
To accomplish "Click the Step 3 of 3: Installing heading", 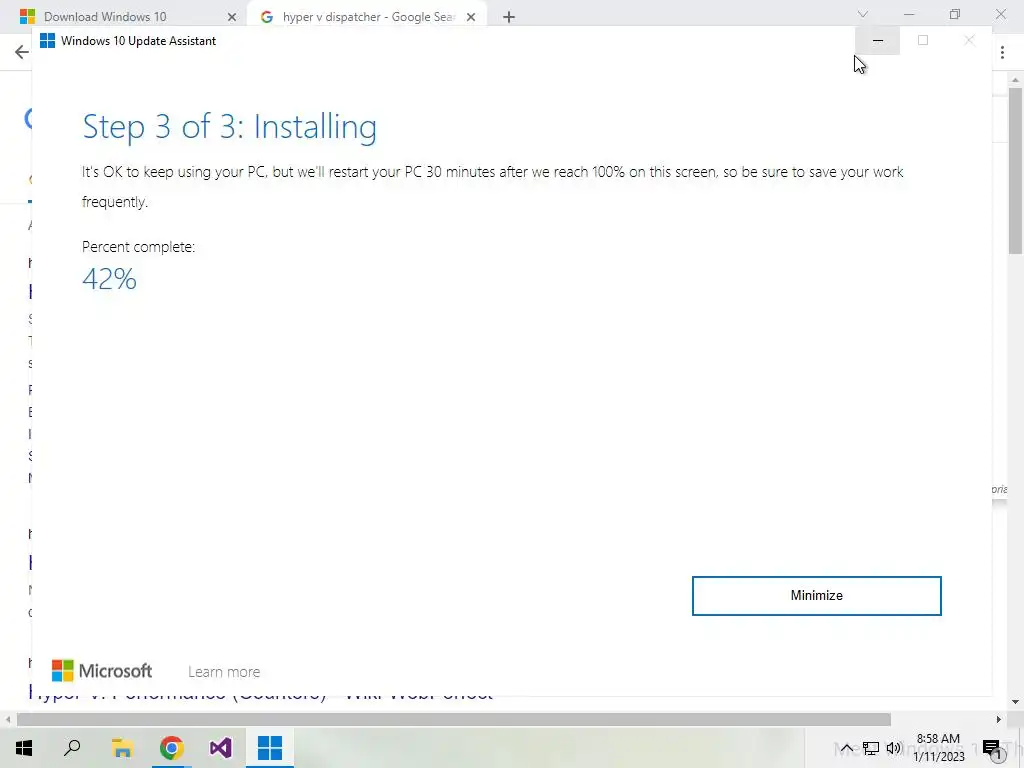I will [x=229, y=126].
